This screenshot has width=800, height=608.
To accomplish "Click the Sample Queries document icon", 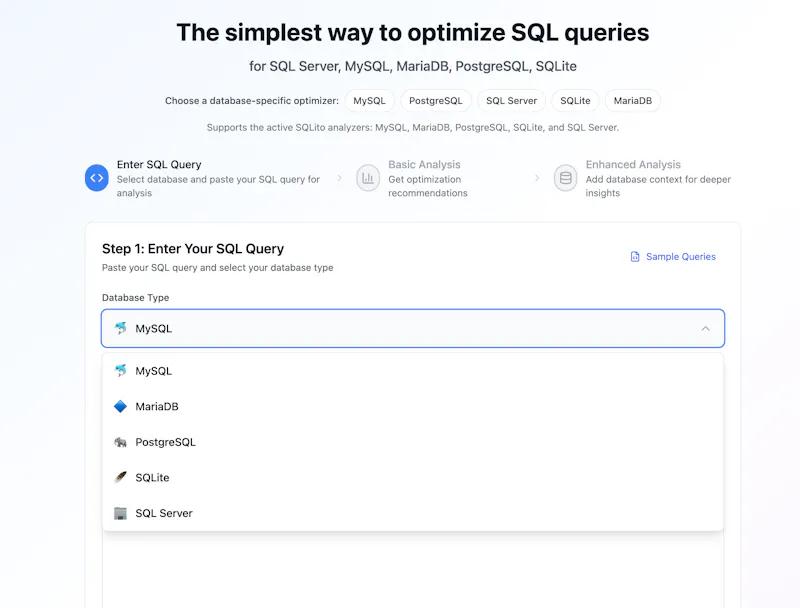I will tap(635, 257).
